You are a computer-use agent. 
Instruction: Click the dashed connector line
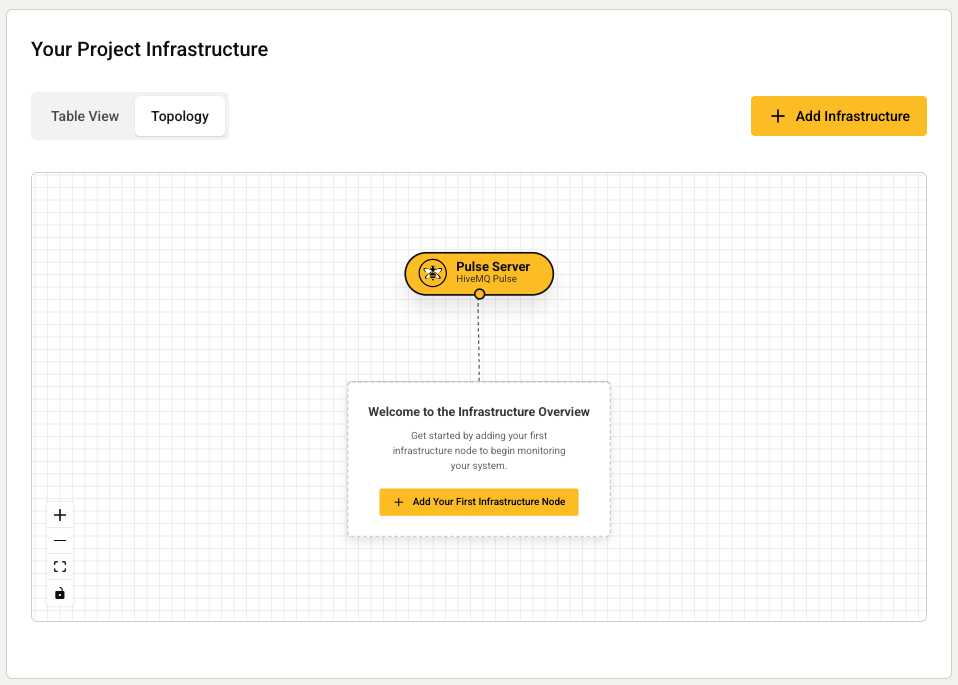479,340
